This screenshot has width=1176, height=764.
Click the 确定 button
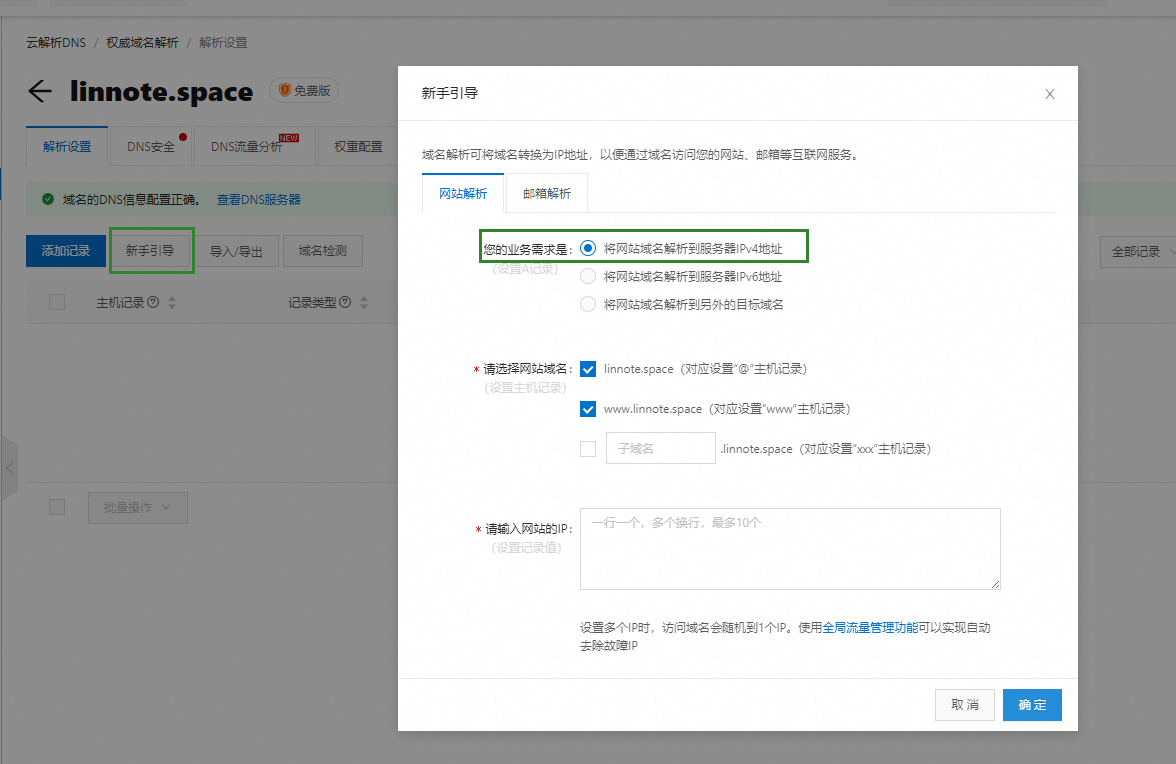coord(1032,705)
